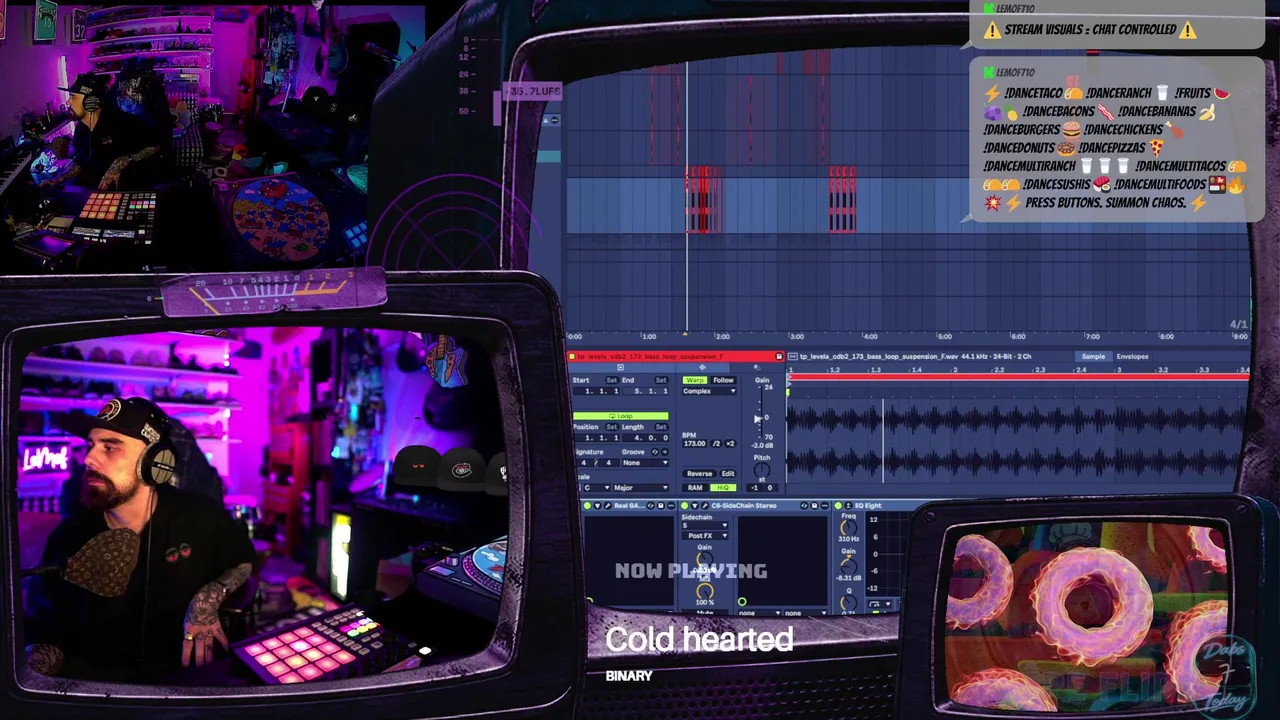Screen dimensions: 1280x720
Task: Open the third clip panel tab icon
Action: 757,367
